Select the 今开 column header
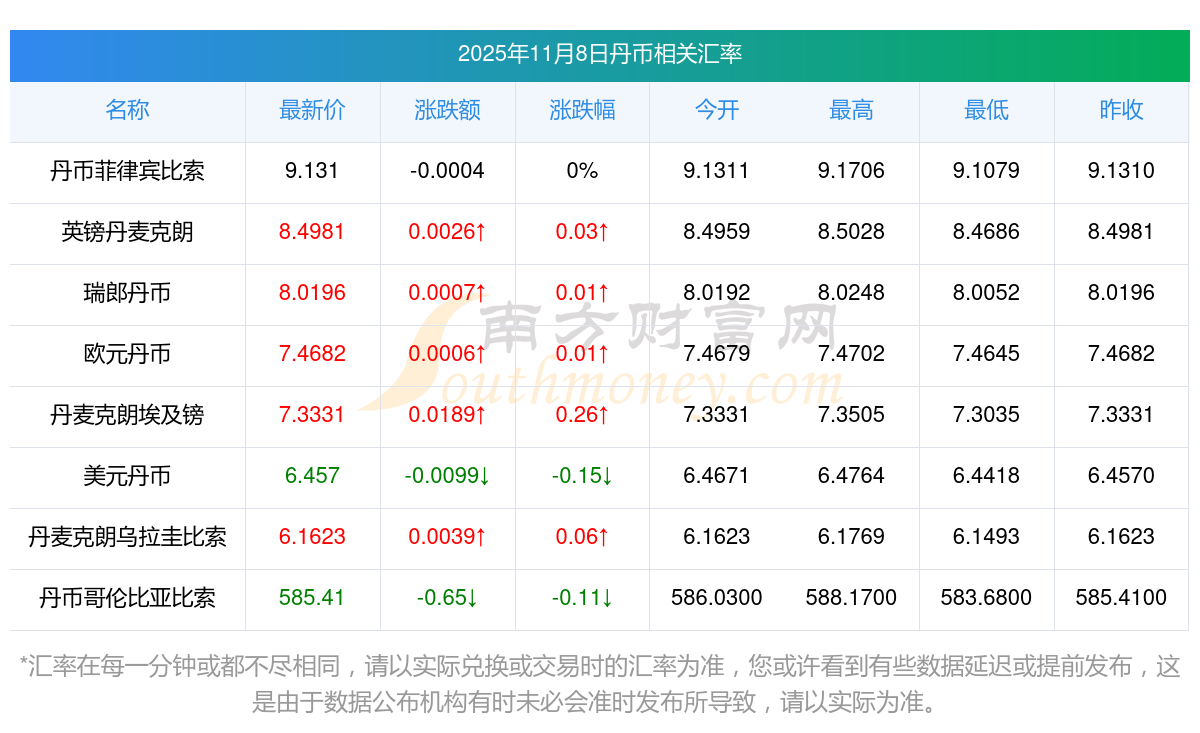This screenshot has width=1200, height=733. click(x=717, y=111)
